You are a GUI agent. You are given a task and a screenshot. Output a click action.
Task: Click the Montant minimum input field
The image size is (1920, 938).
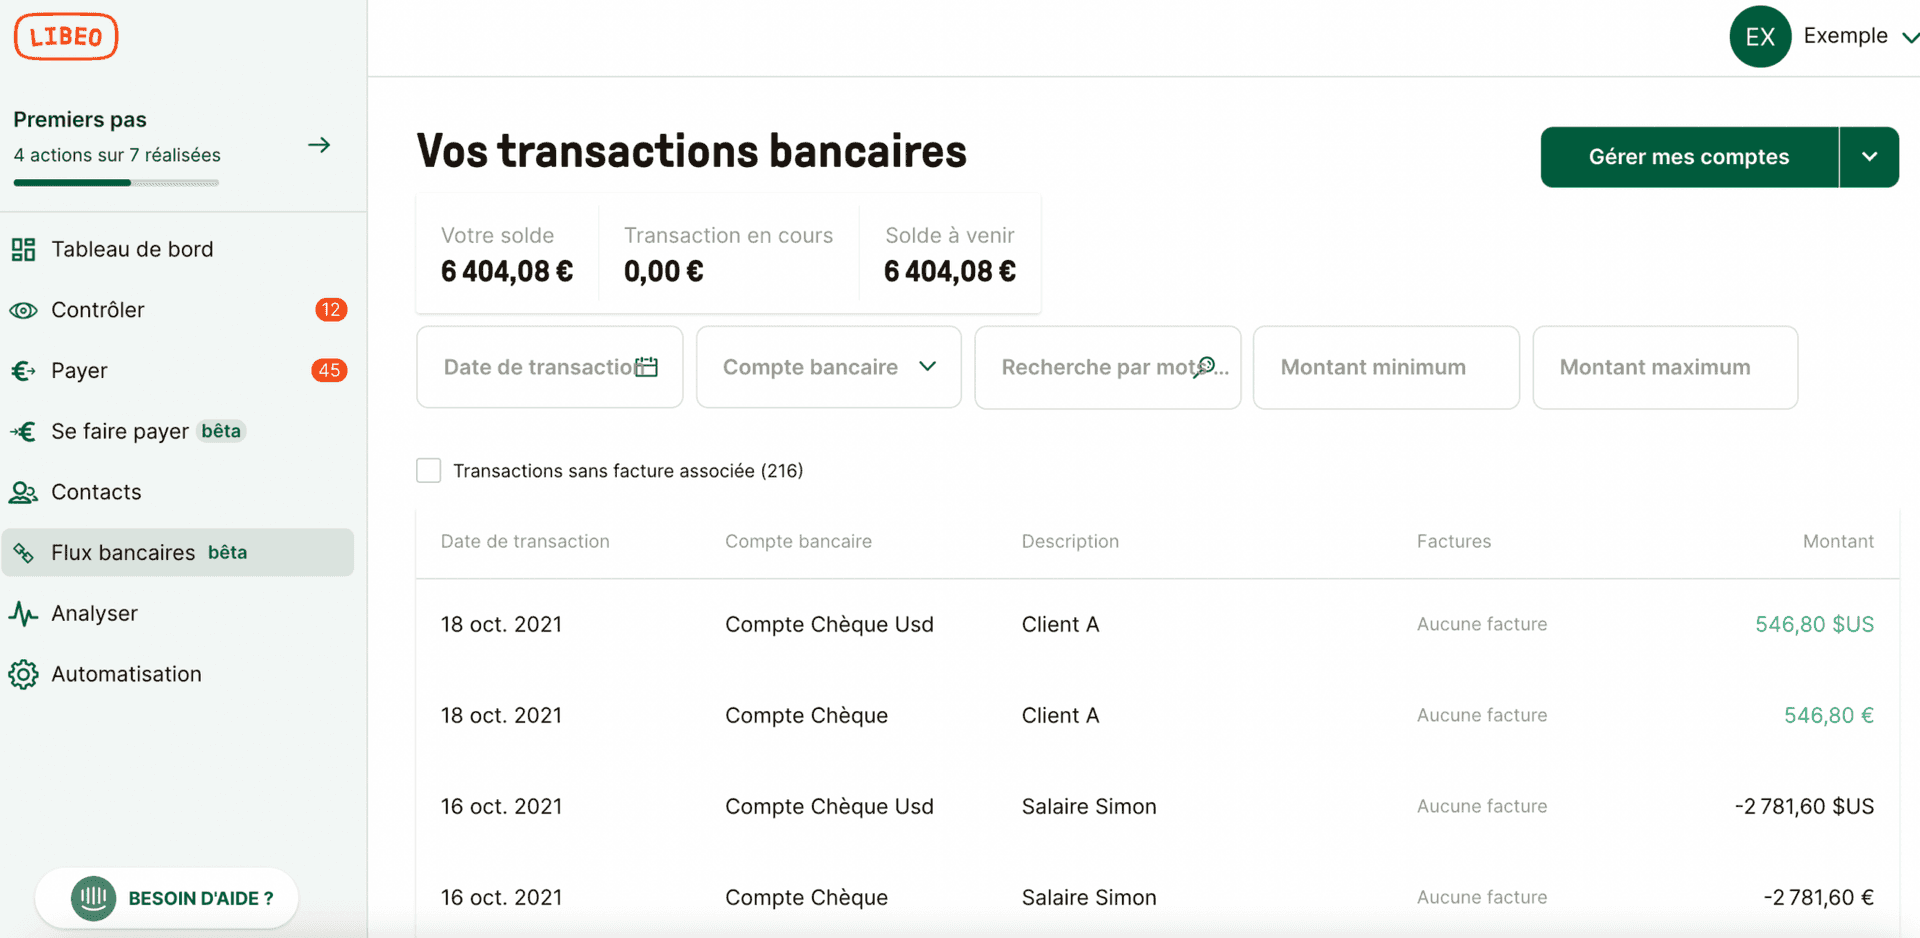point(1385,367)
